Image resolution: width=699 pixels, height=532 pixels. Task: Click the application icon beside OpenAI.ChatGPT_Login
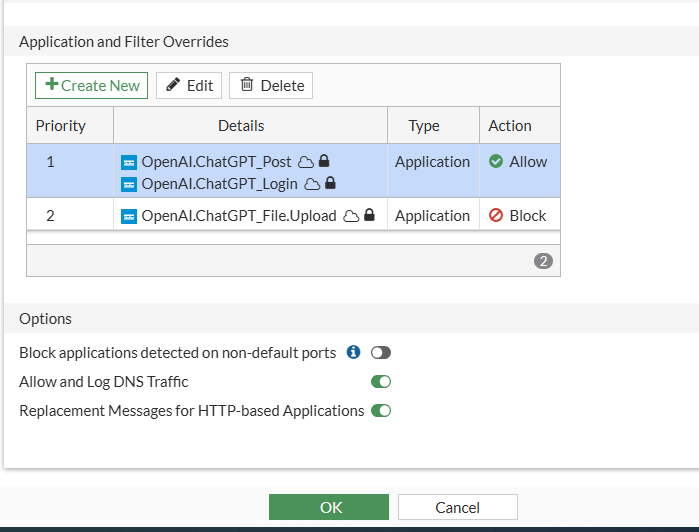pos(128,183)
